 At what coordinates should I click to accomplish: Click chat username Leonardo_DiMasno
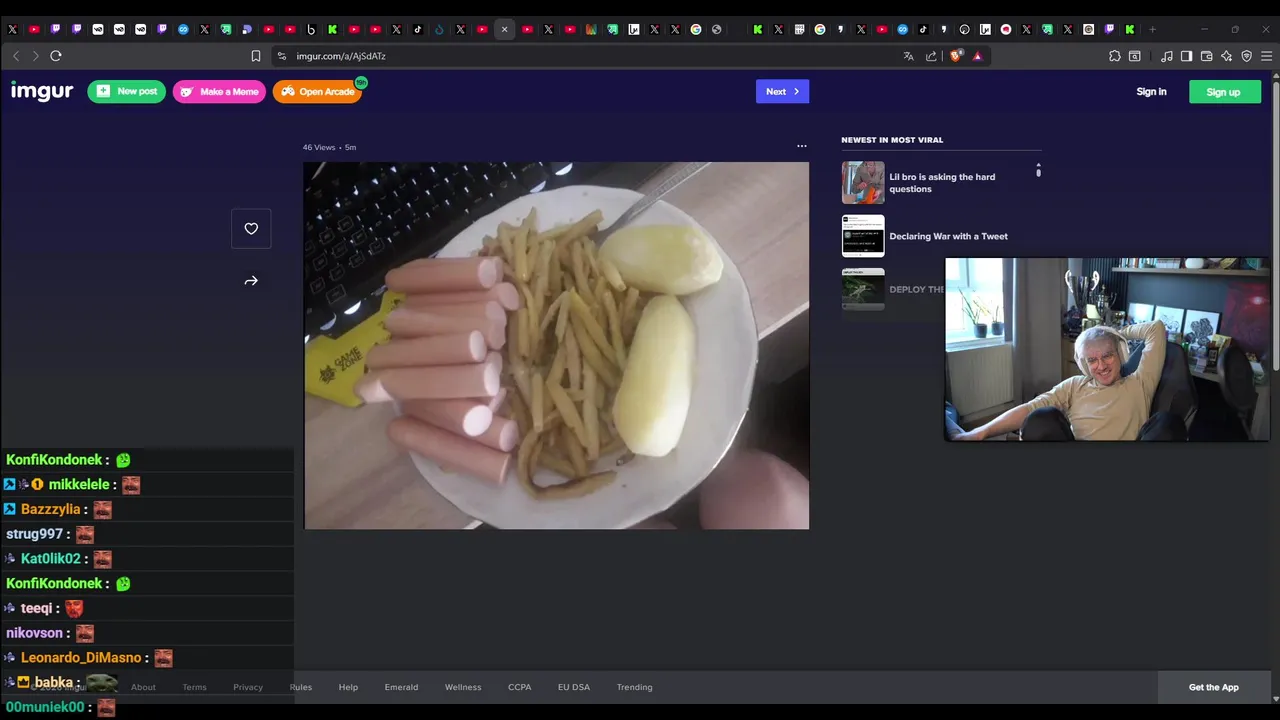(81, 657)
